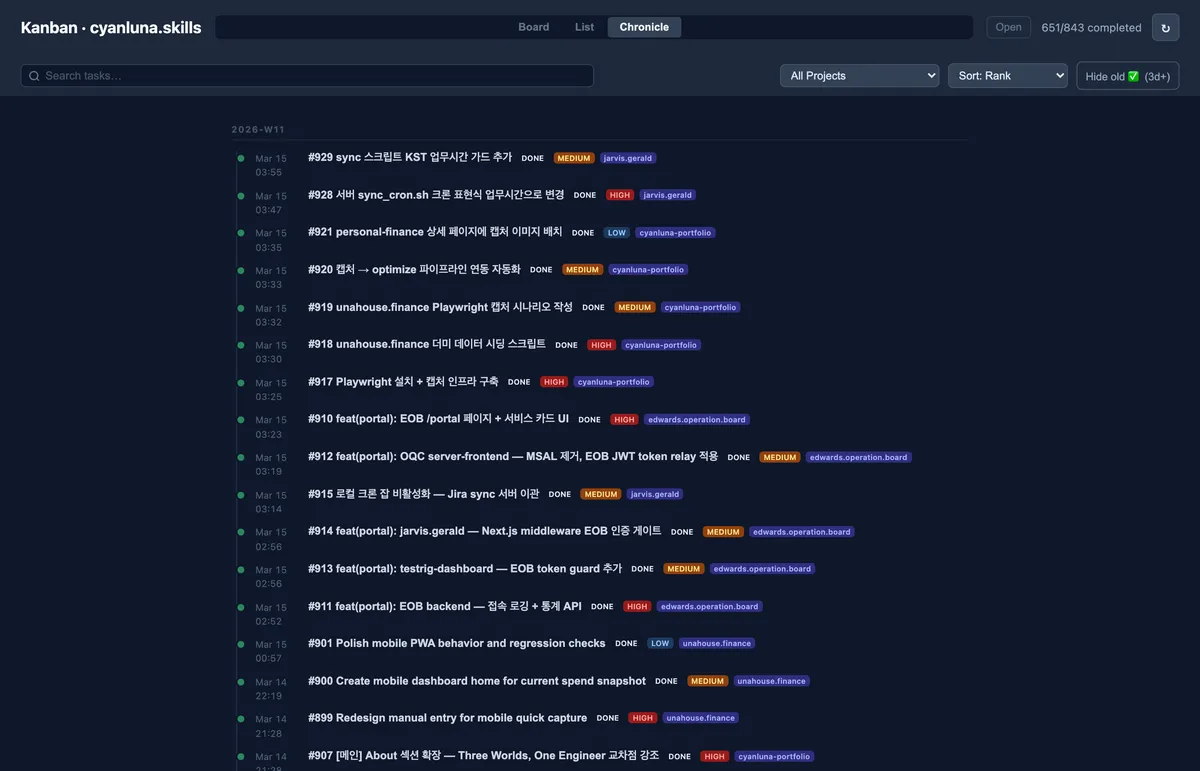Image resolution: width=1200 pixels, height=771 pixels.
Task: Click the magnifier icon in search bar
Action: [34, 76]
